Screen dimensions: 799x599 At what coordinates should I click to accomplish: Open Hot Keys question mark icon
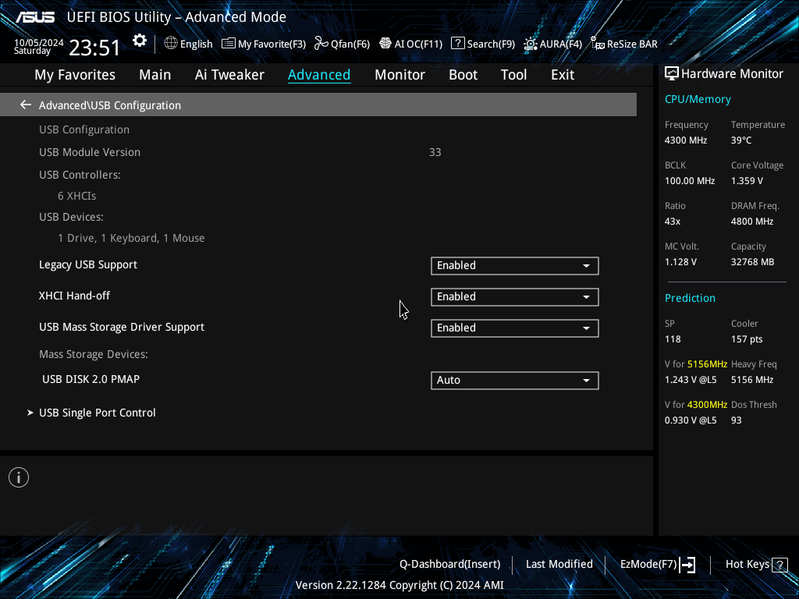tap(779, 564)
